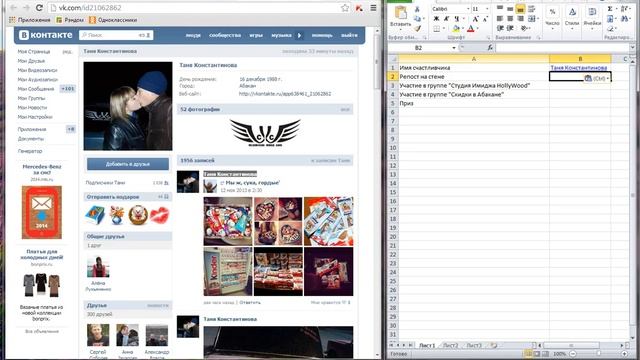
Task: Click the Paste Options (Ctrl) smart tag
Action: [x=596, y=78]
